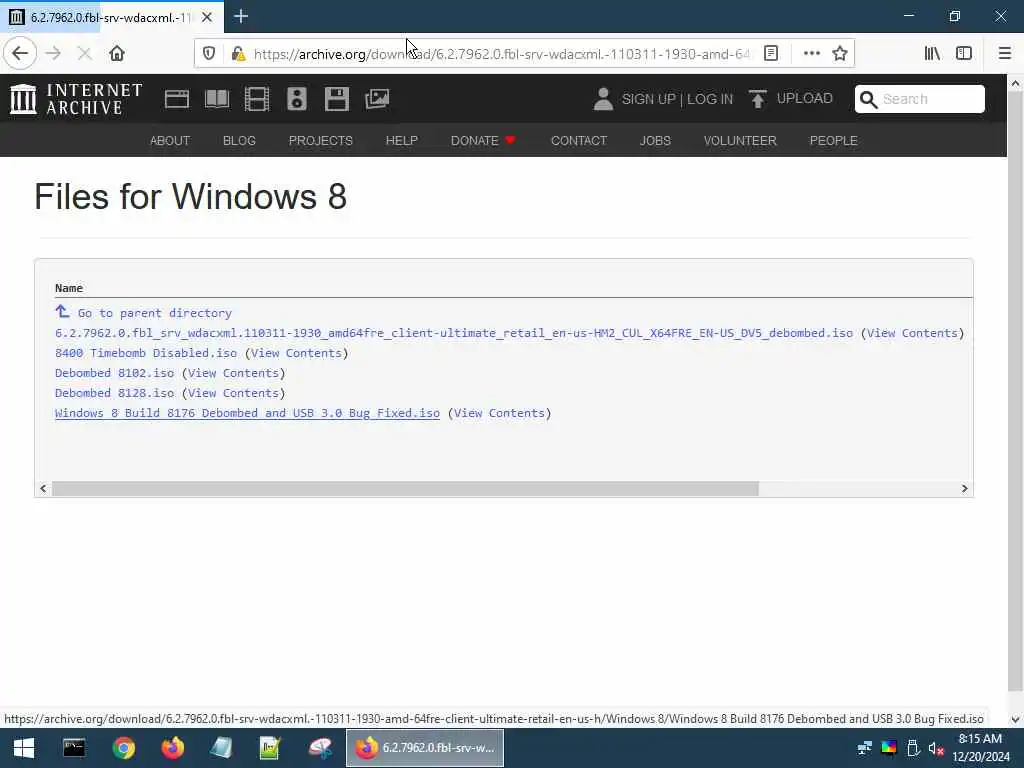Show site security via the padlock icon
Viewport: 1024px width, 768px height.
click(238, 54)
